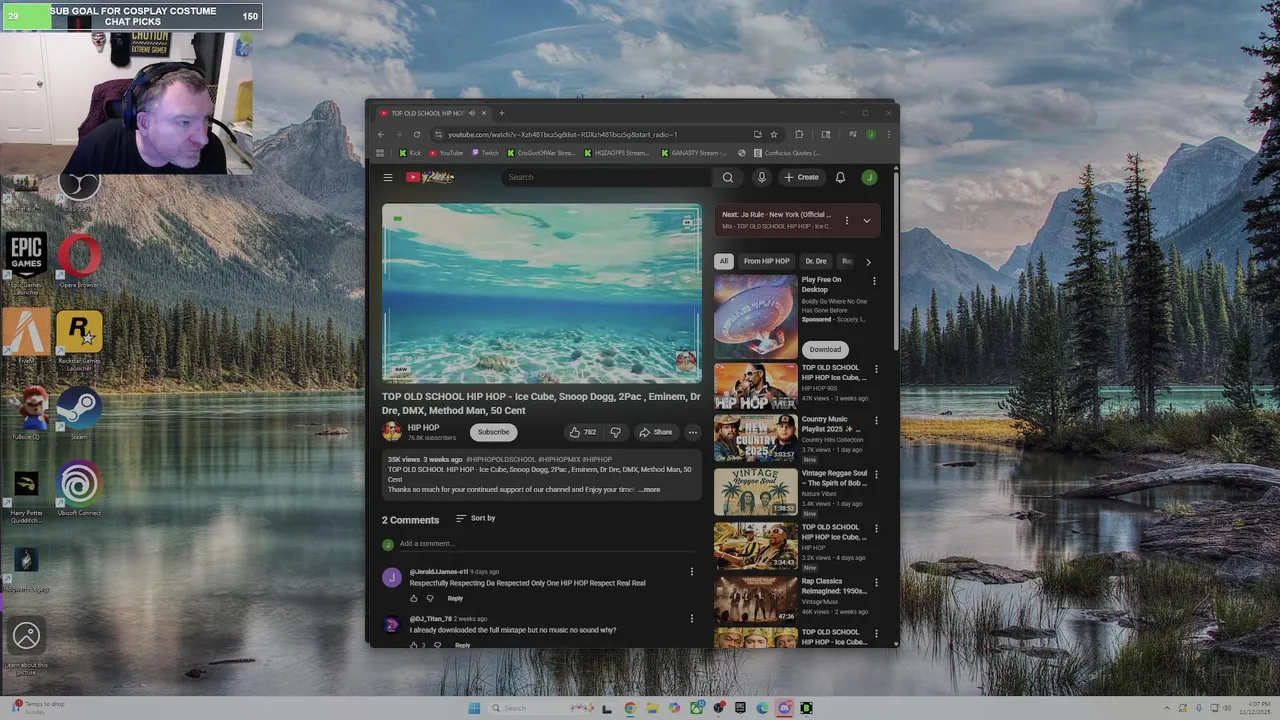Open the Twitch bookmark
1280x720 pixels.
pos(484,153)
